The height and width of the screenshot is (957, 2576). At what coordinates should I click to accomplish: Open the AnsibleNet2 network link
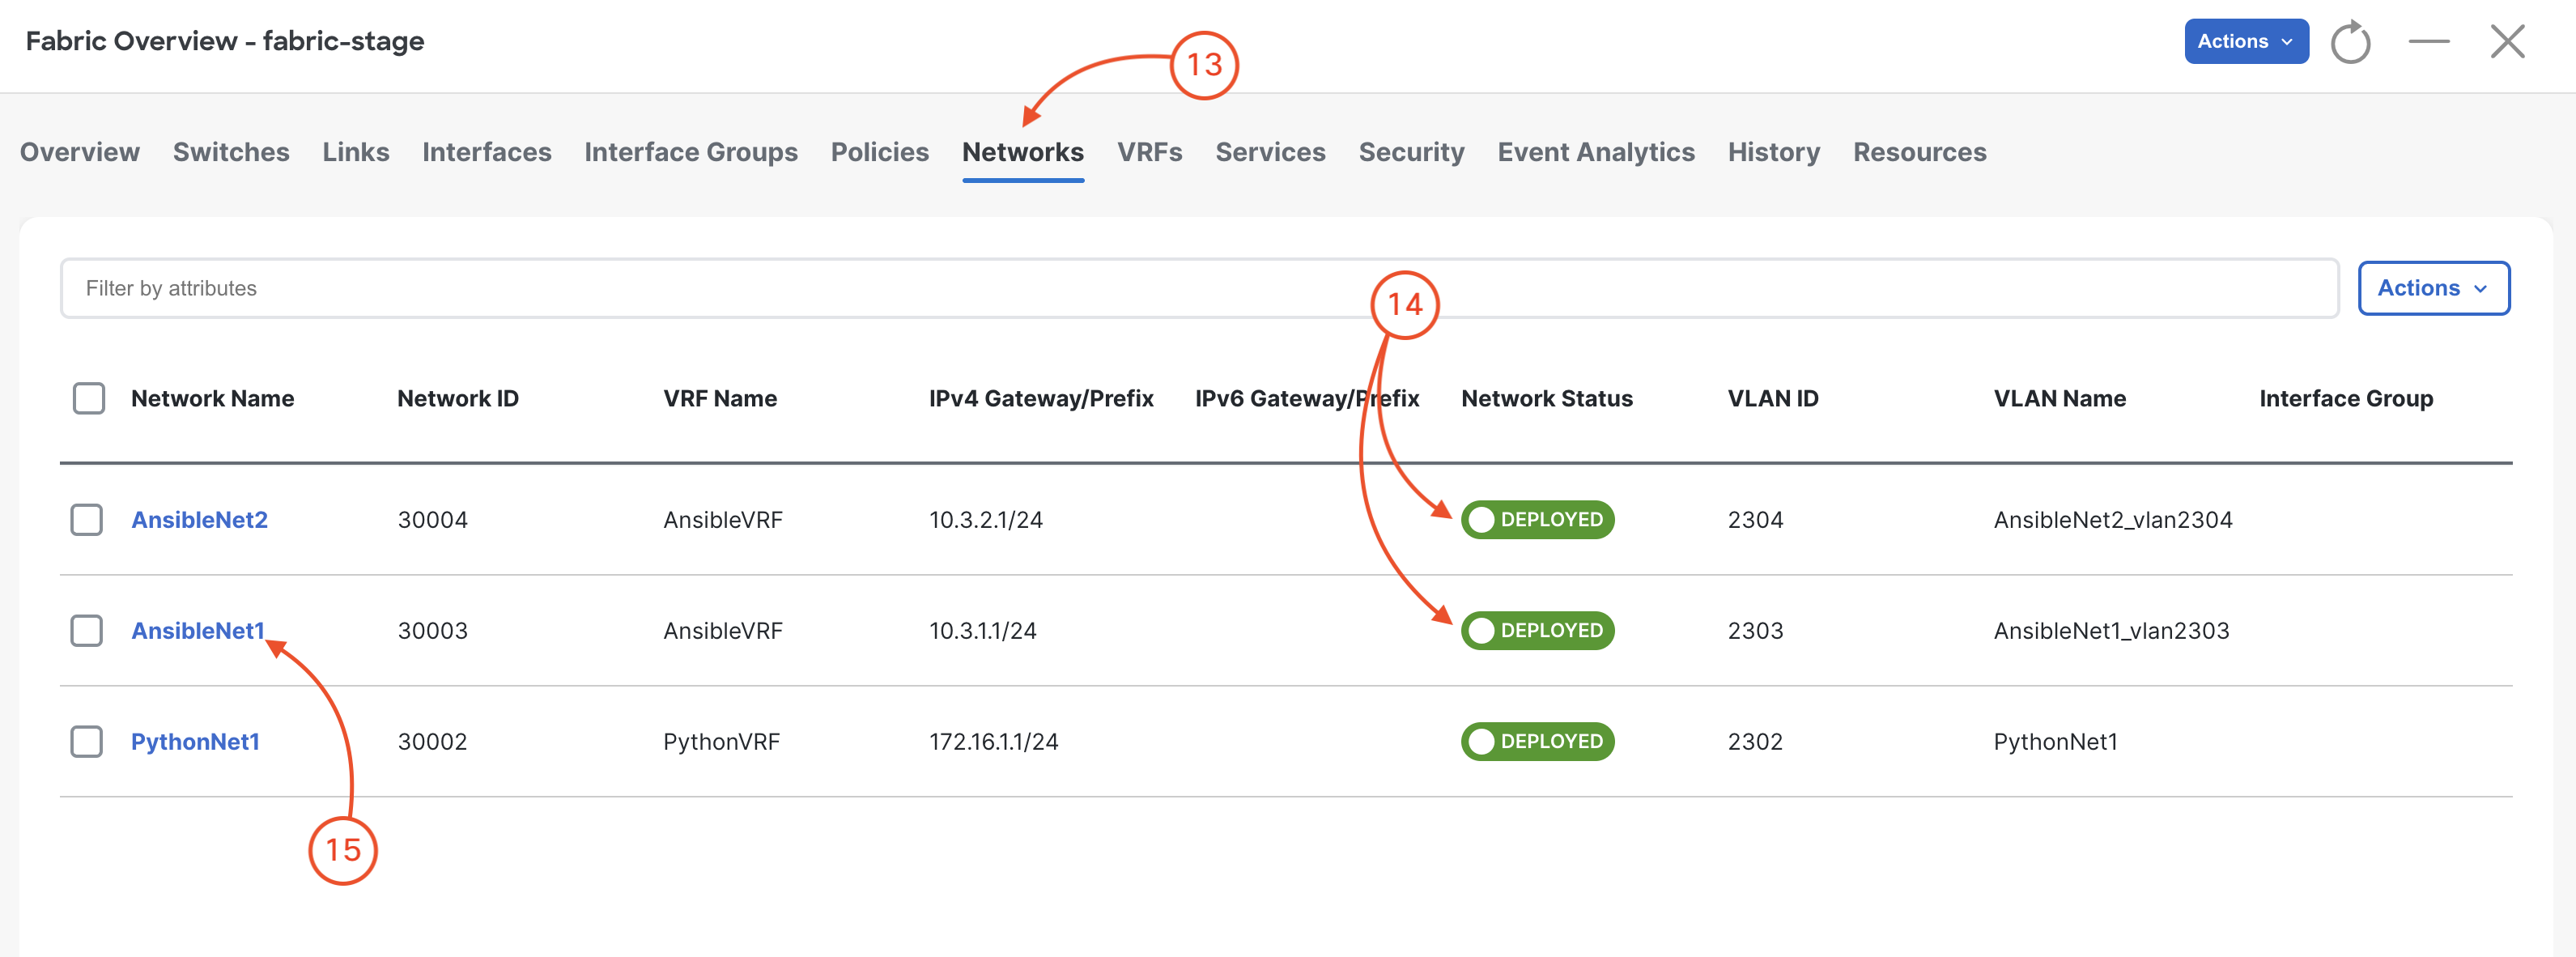click(x=200, y=520)
